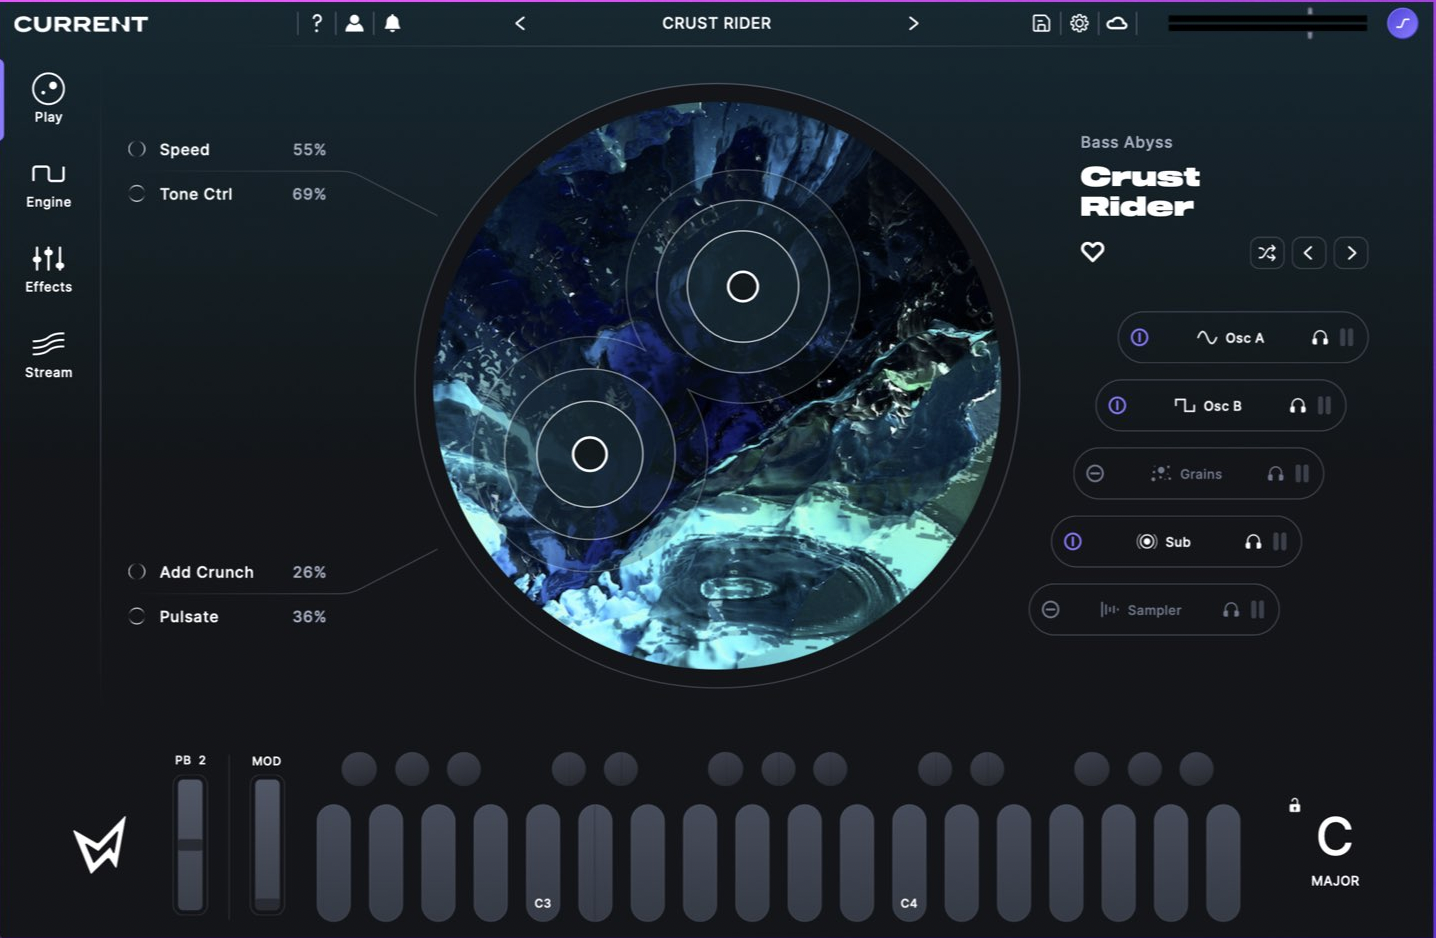Enable the Grains oscillator

tap(1096, 474)
